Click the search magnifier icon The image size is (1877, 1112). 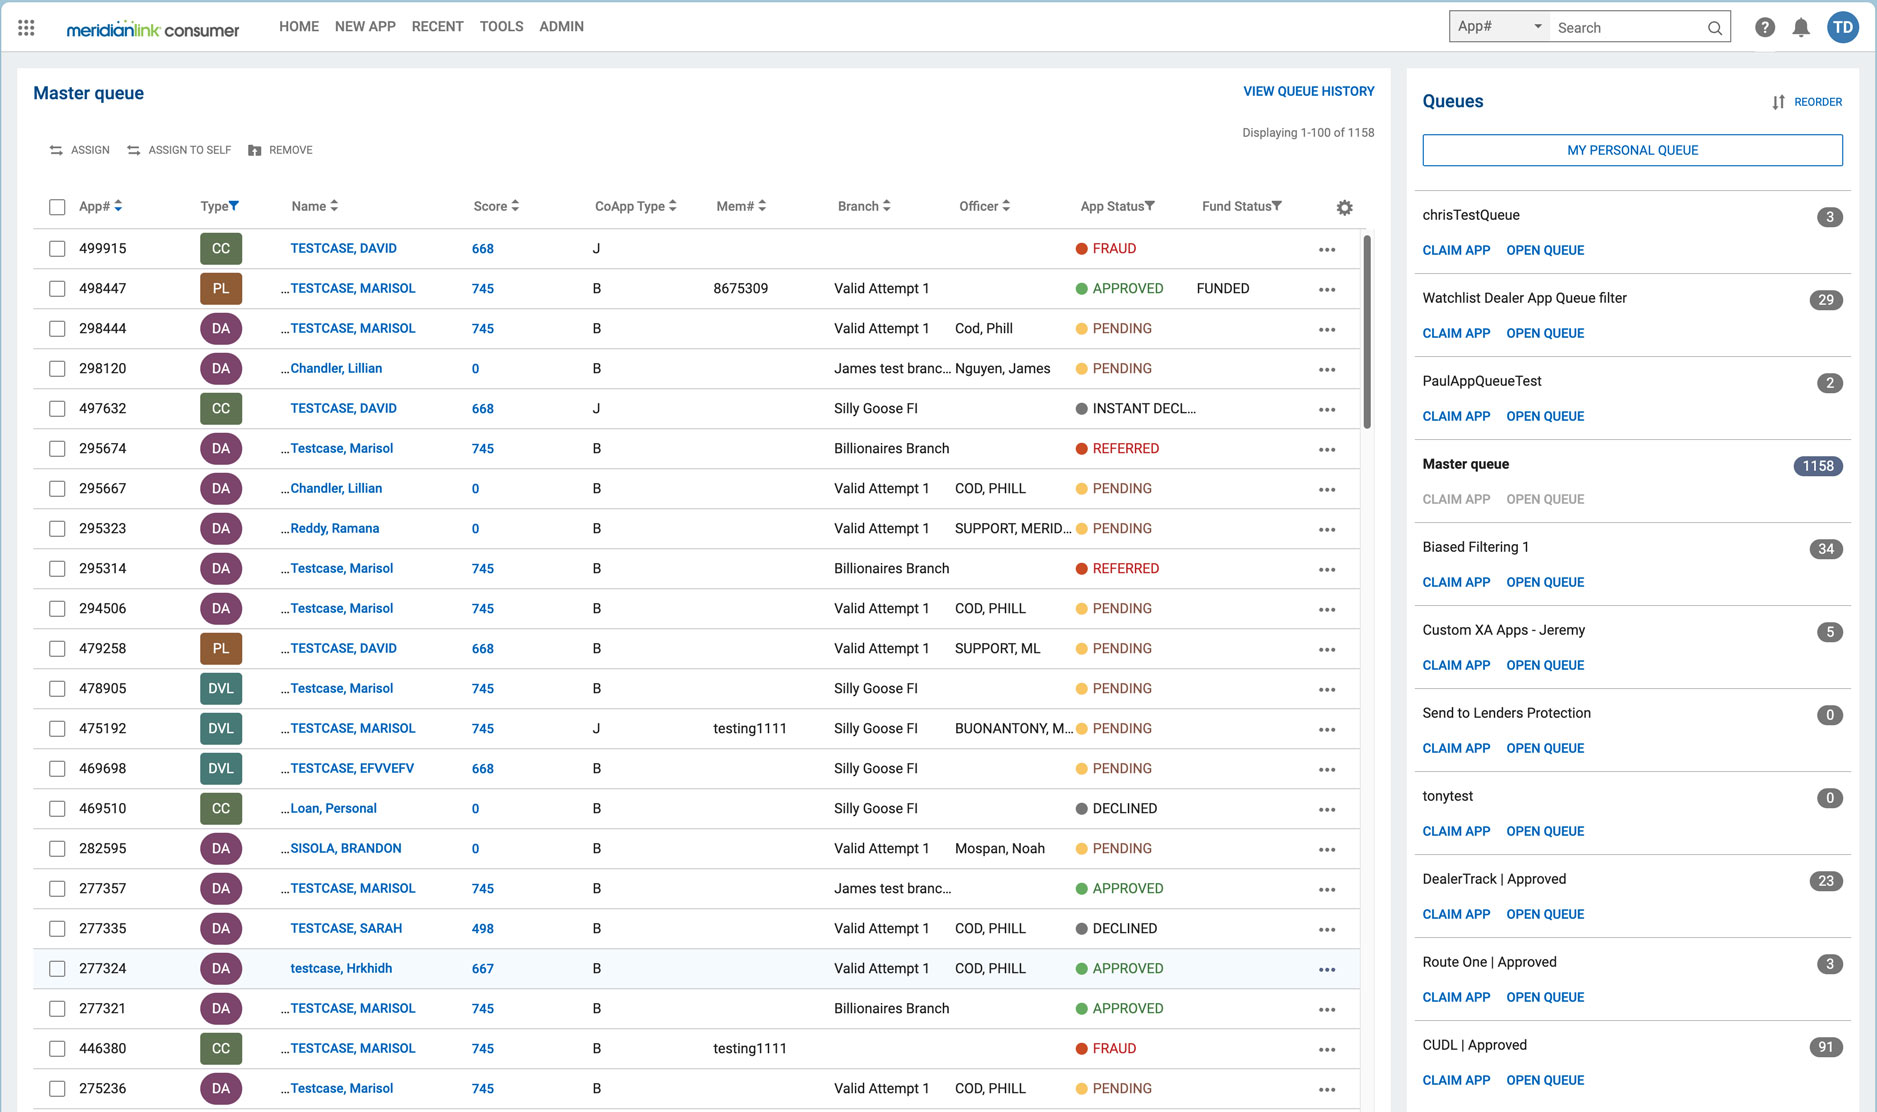pyautogui.click(x=1714, y=27)
